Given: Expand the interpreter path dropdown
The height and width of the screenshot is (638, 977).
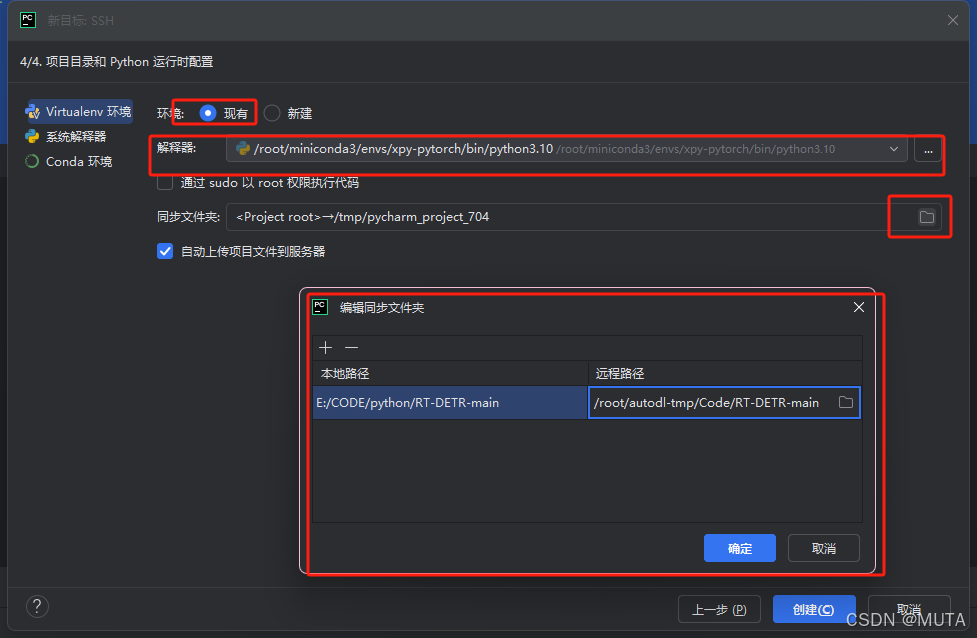Looking at the screenshot, I should point(893,149).
